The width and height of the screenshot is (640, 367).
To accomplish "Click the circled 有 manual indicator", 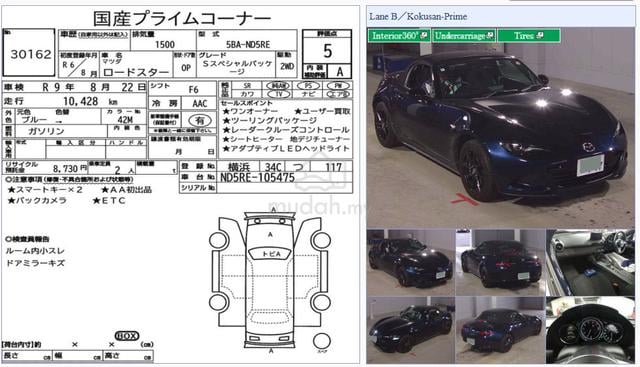I will pos(200,120).
